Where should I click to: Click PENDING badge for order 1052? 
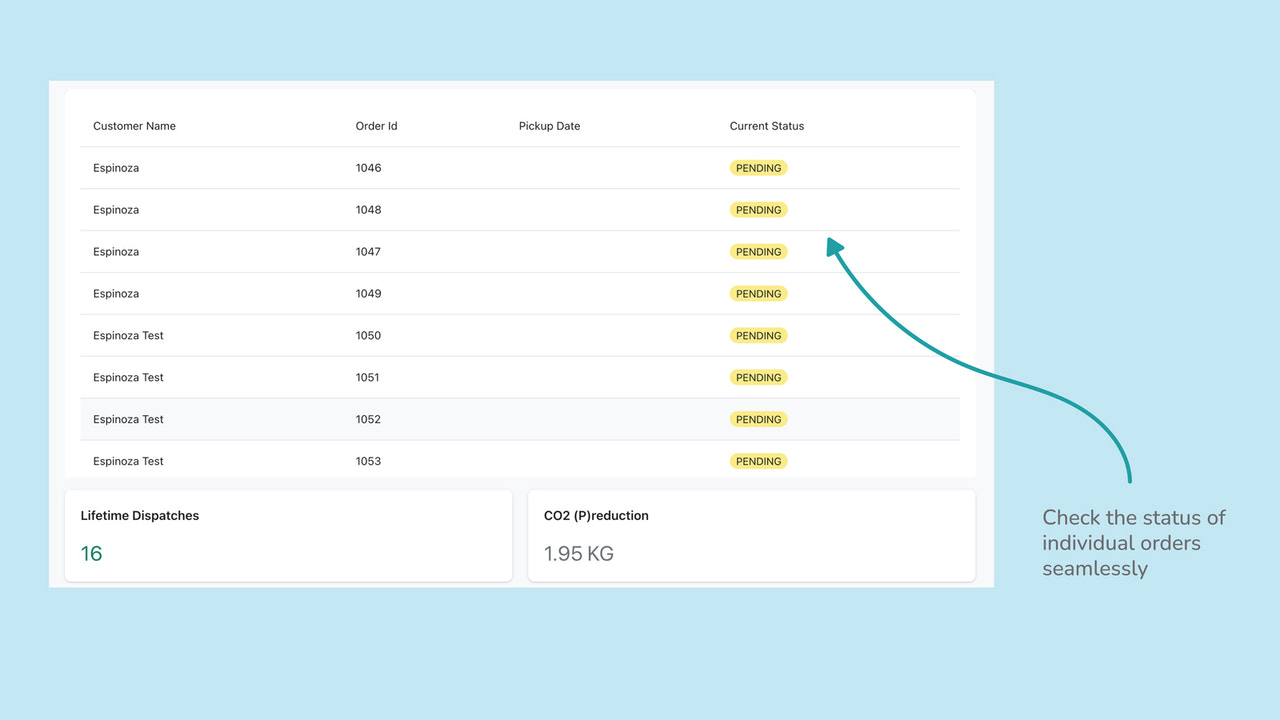[758, 420]
